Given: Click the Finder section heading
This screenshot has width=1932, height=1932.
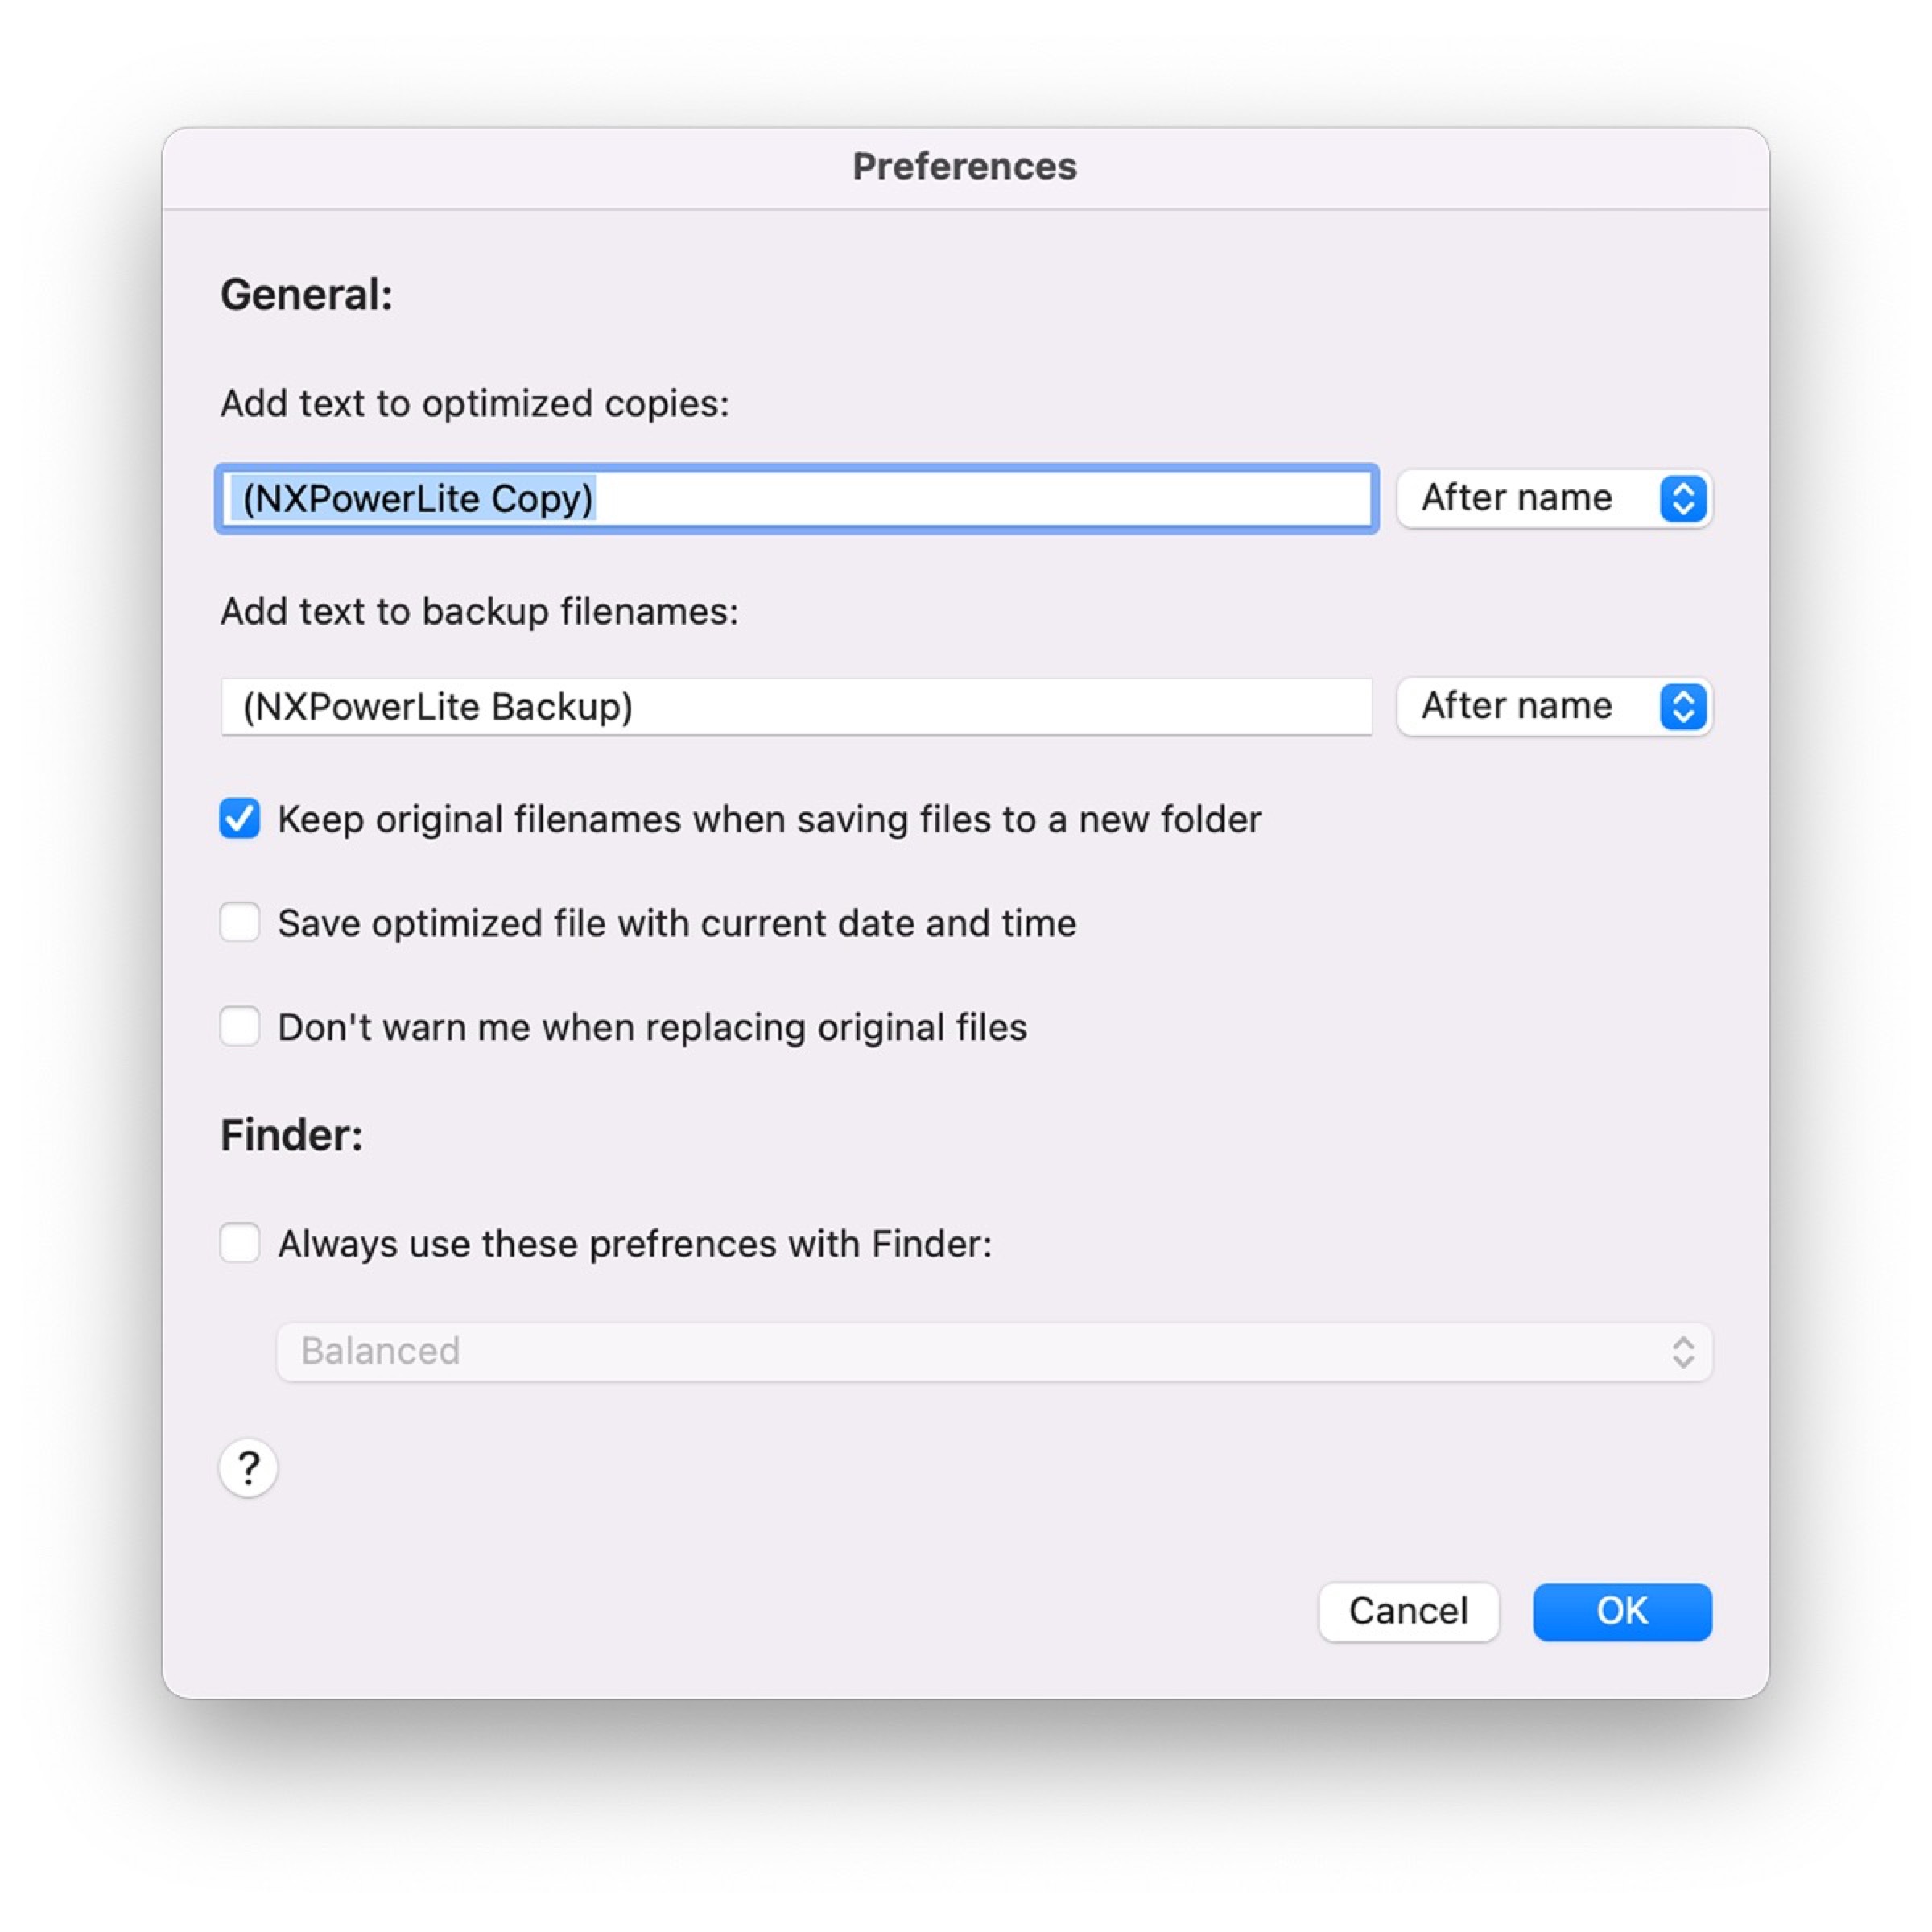Looking at the screenshot, I should tap(291, 1135).
